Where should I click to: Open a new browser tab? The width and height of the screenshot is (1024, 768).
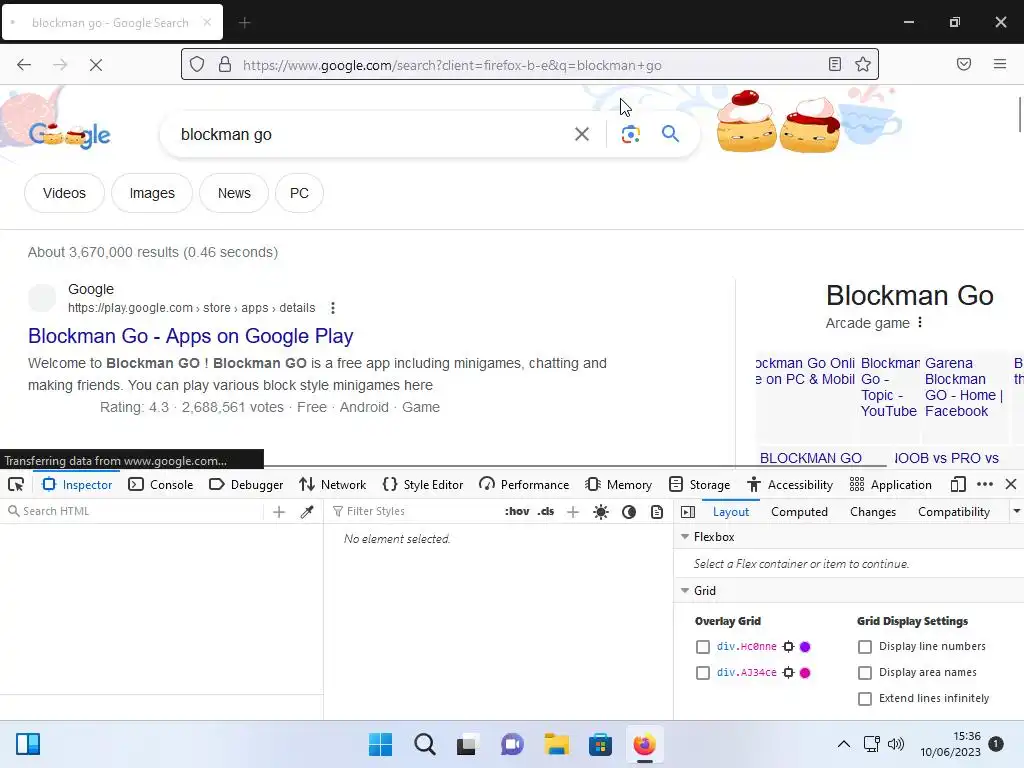[244, 23]
